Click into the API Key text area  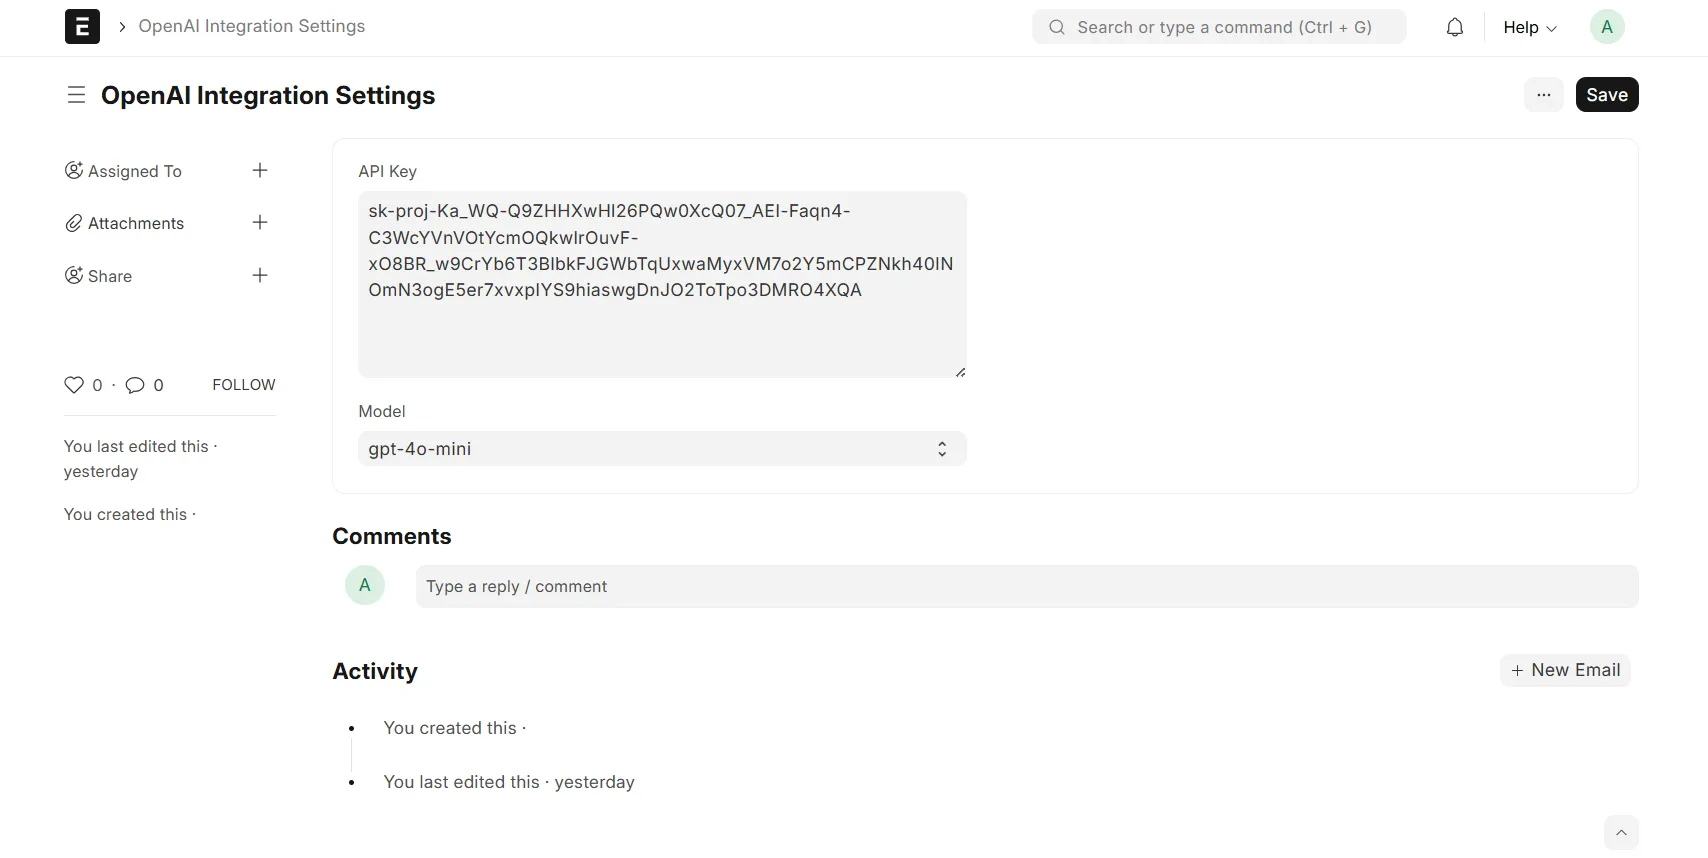(662, 284)
